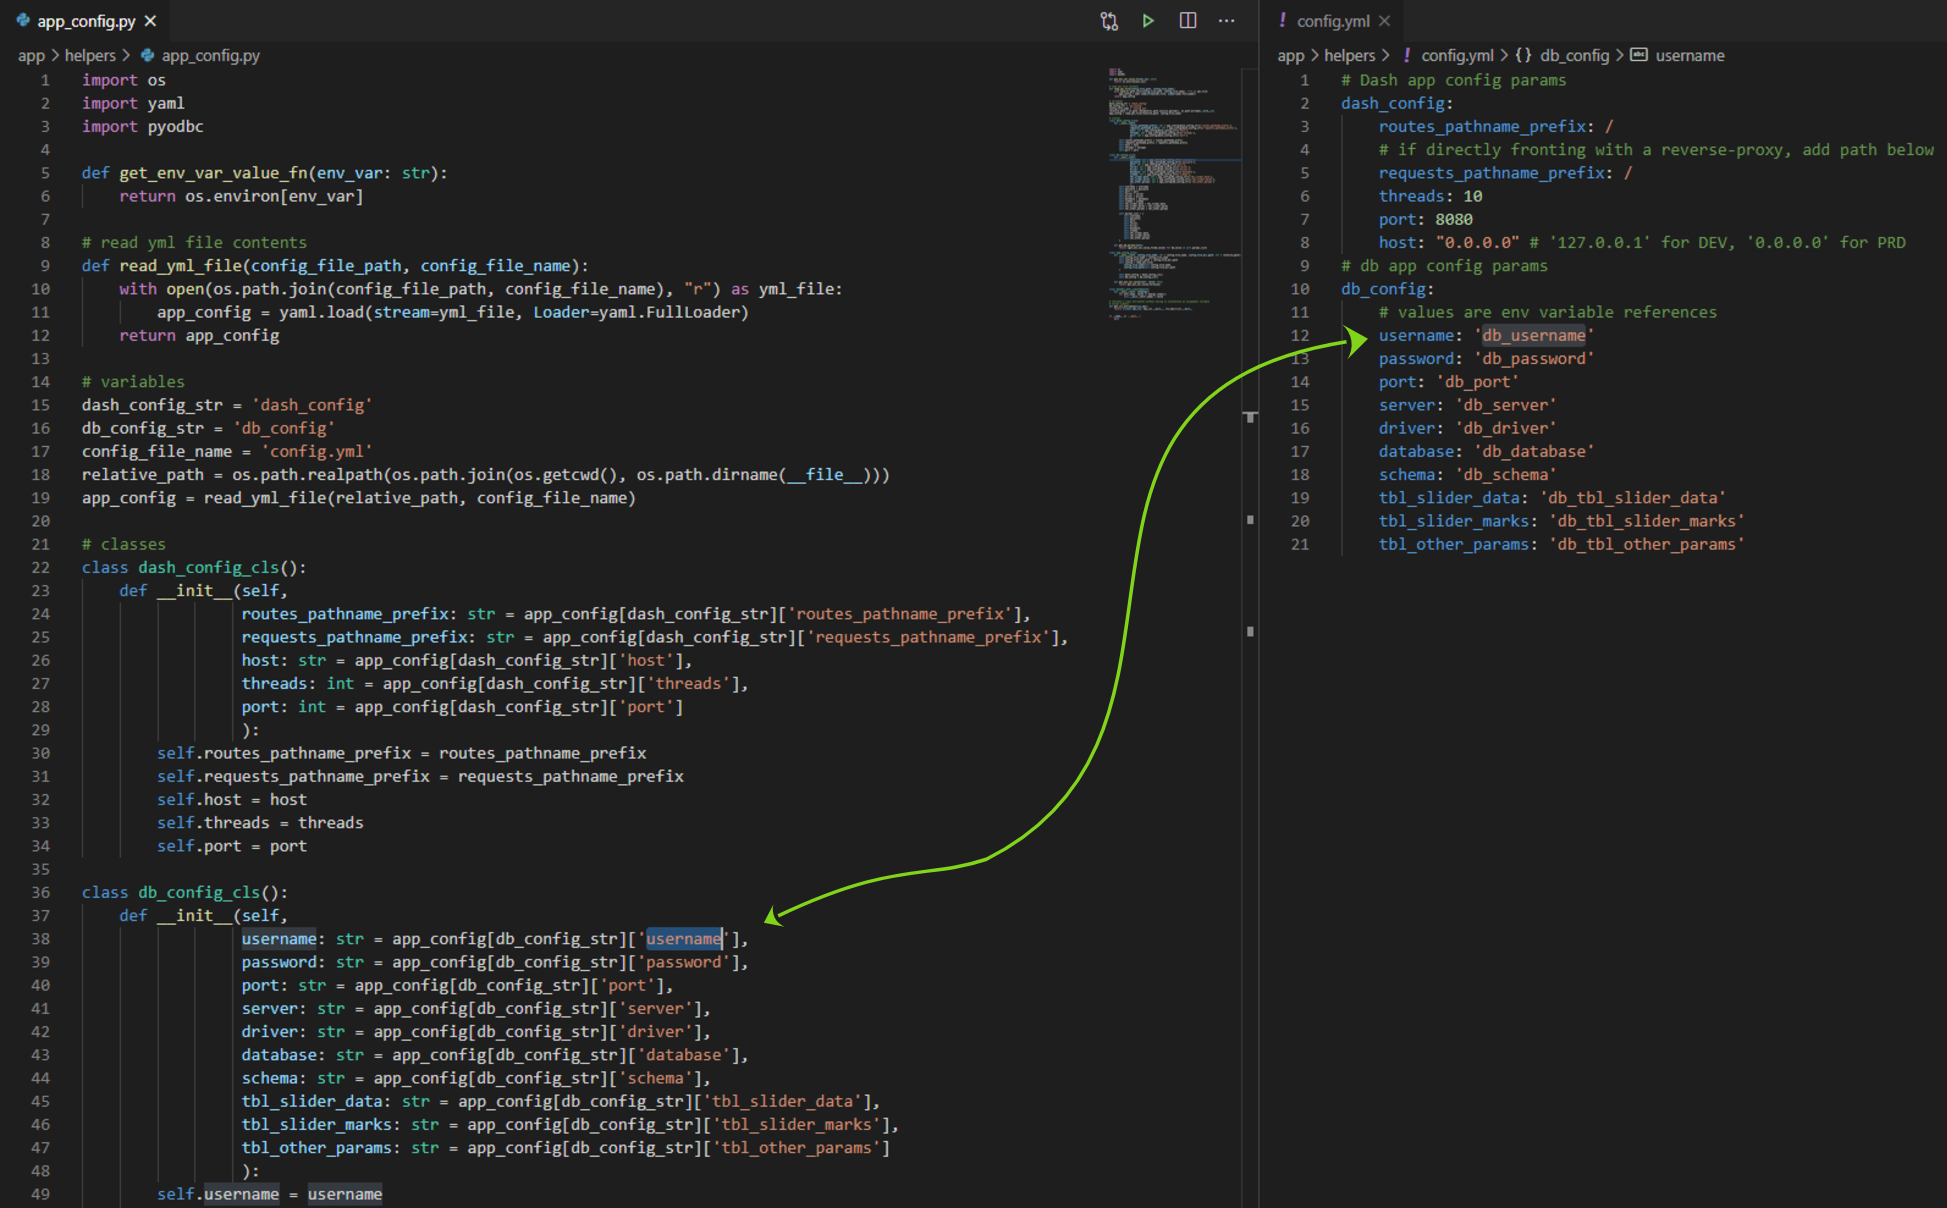This screenshot has width=1947, height=1208.
Task: Click the username symbol icon in breadcrumb
Action: [x=1639, y=56]
